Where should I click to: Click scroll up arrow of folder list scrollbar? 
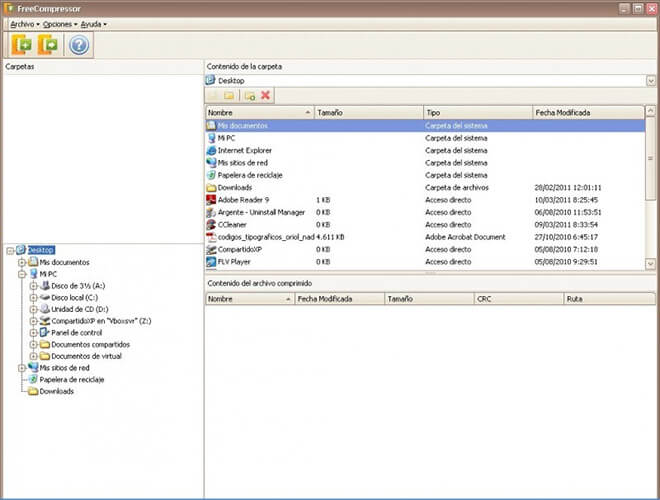coord(650,111)
